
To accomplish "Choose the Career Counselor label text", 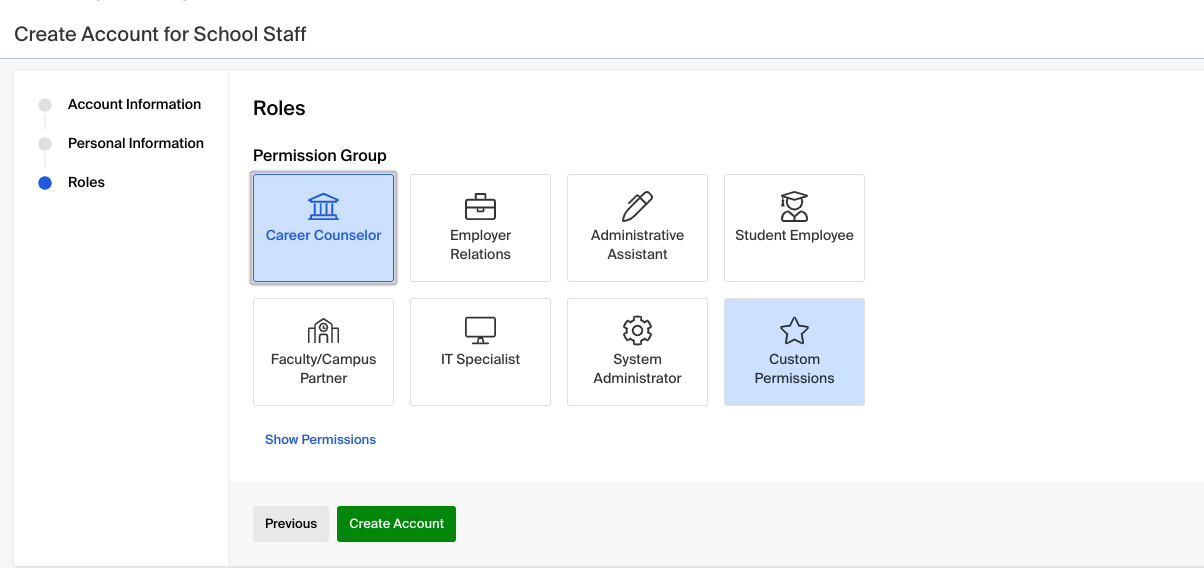I will click(x=323, y=236).
